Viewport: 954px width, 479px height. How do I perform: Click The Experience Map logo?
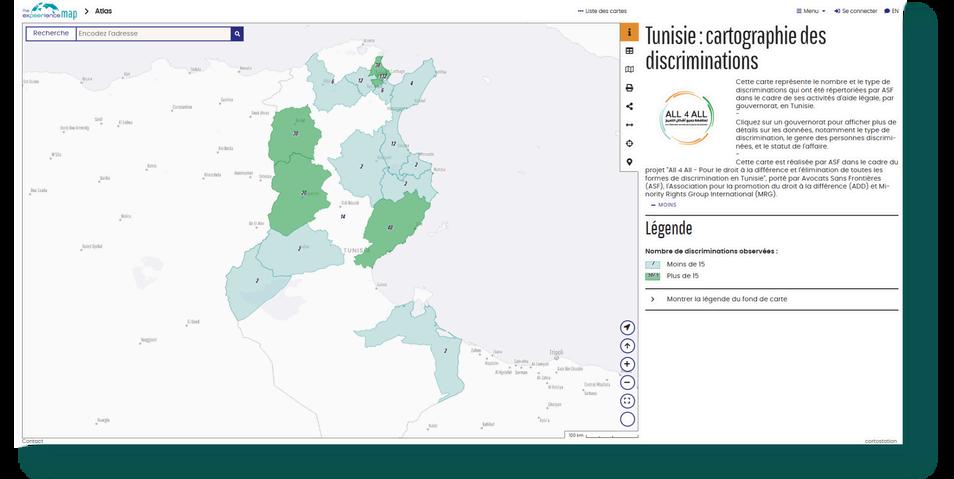[x=49, y=11]
